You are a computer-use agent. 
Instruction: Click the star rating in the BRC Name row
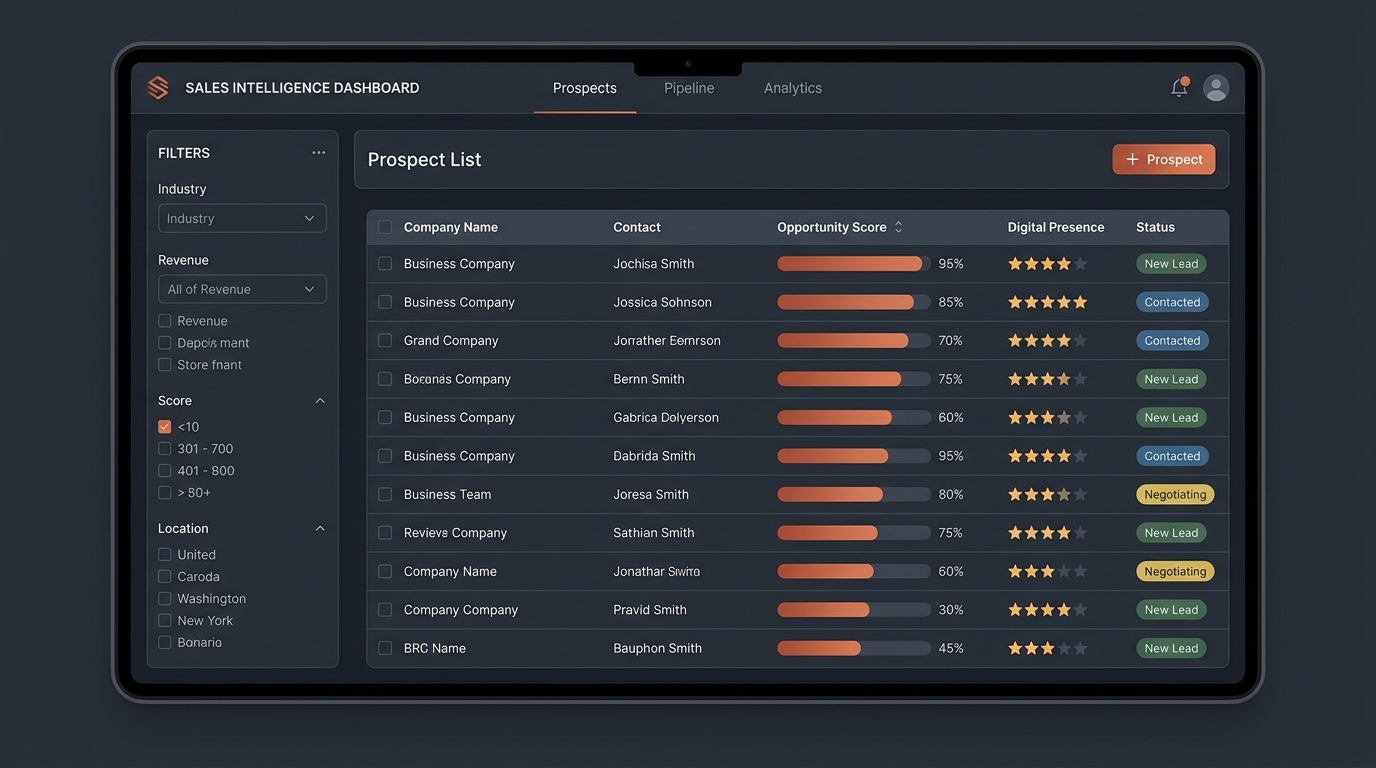1047,648
